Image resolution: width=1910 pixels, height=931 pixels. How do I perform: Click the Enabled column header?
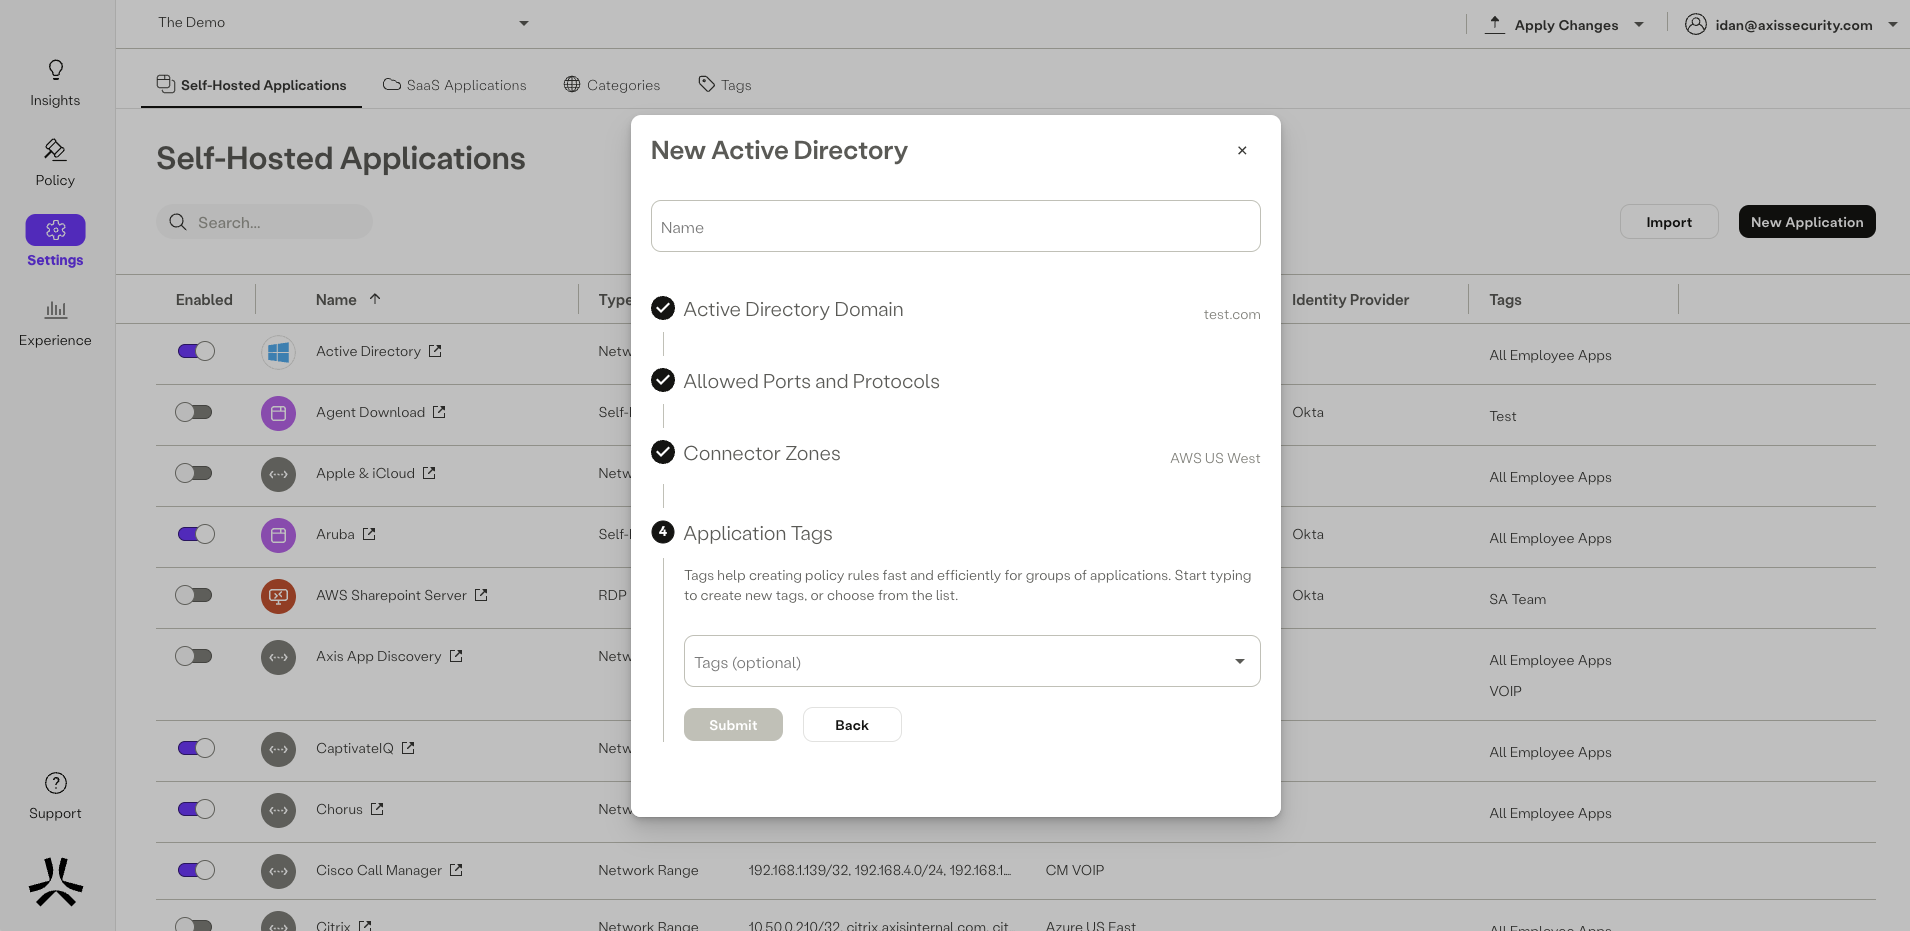click(204, 299)
